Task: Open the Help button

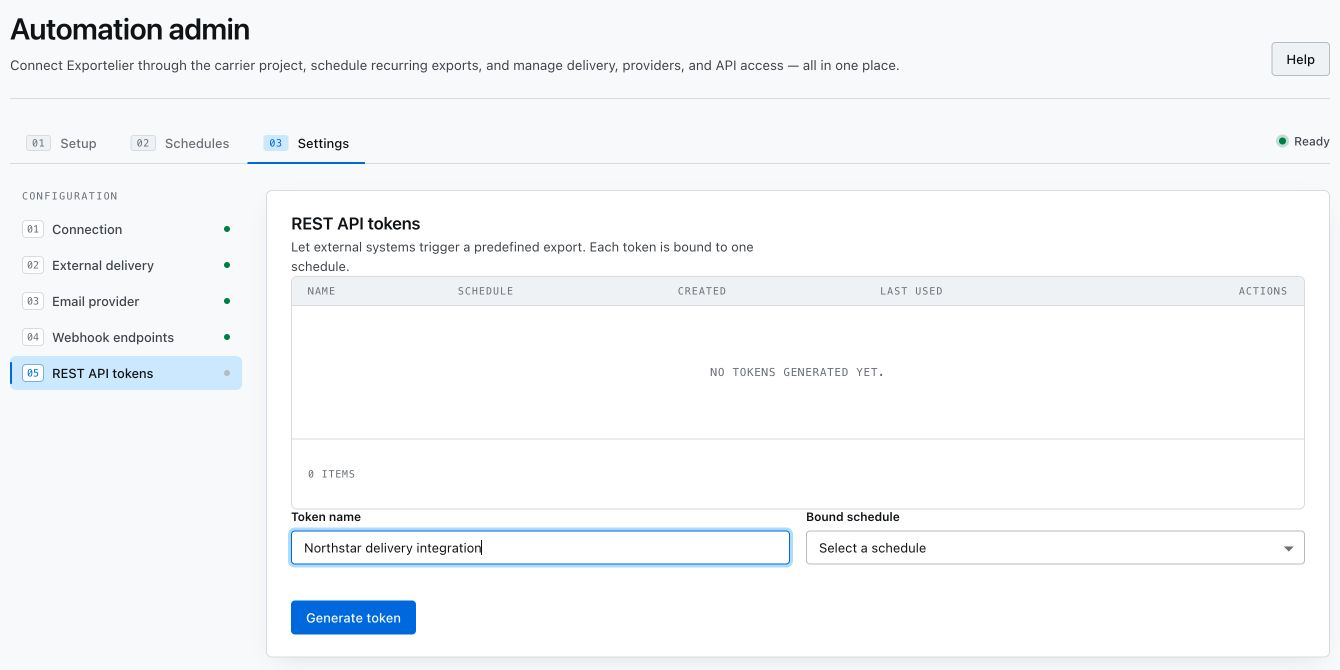Action: [1300, 59]
